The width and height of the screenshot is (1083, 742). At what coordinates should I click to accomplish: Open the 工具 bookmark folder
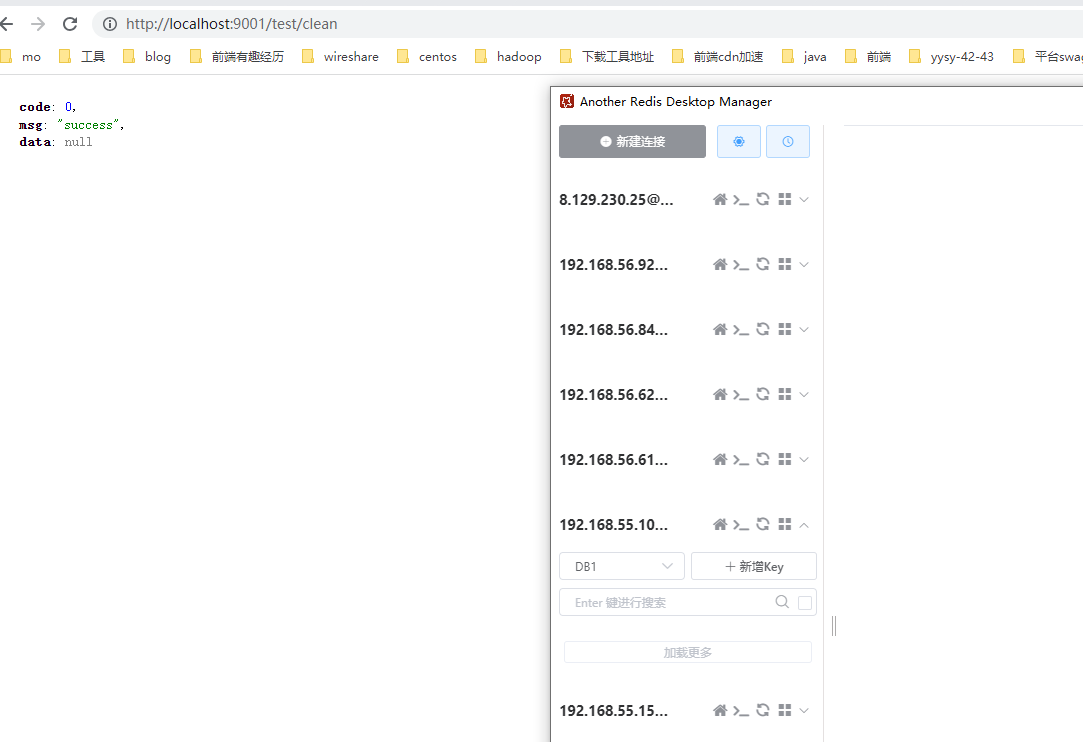click(x=82, y=57)
